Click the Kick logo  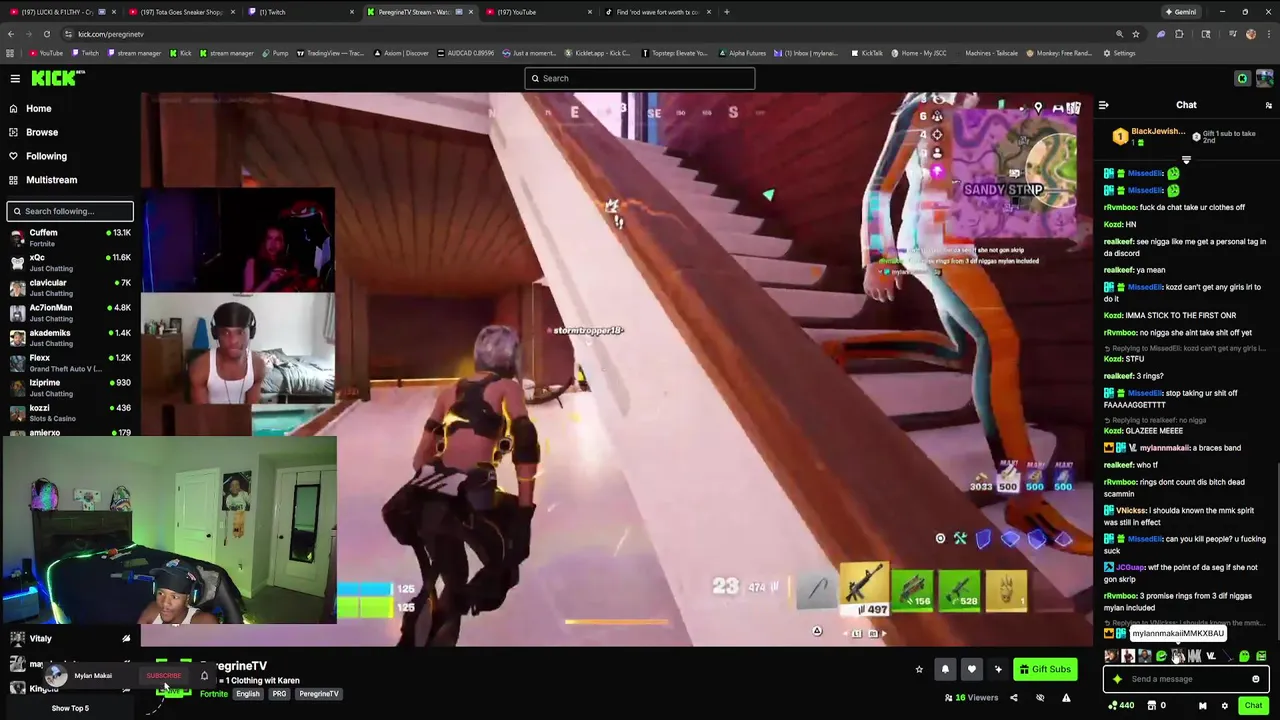click(x=56, y=78)
